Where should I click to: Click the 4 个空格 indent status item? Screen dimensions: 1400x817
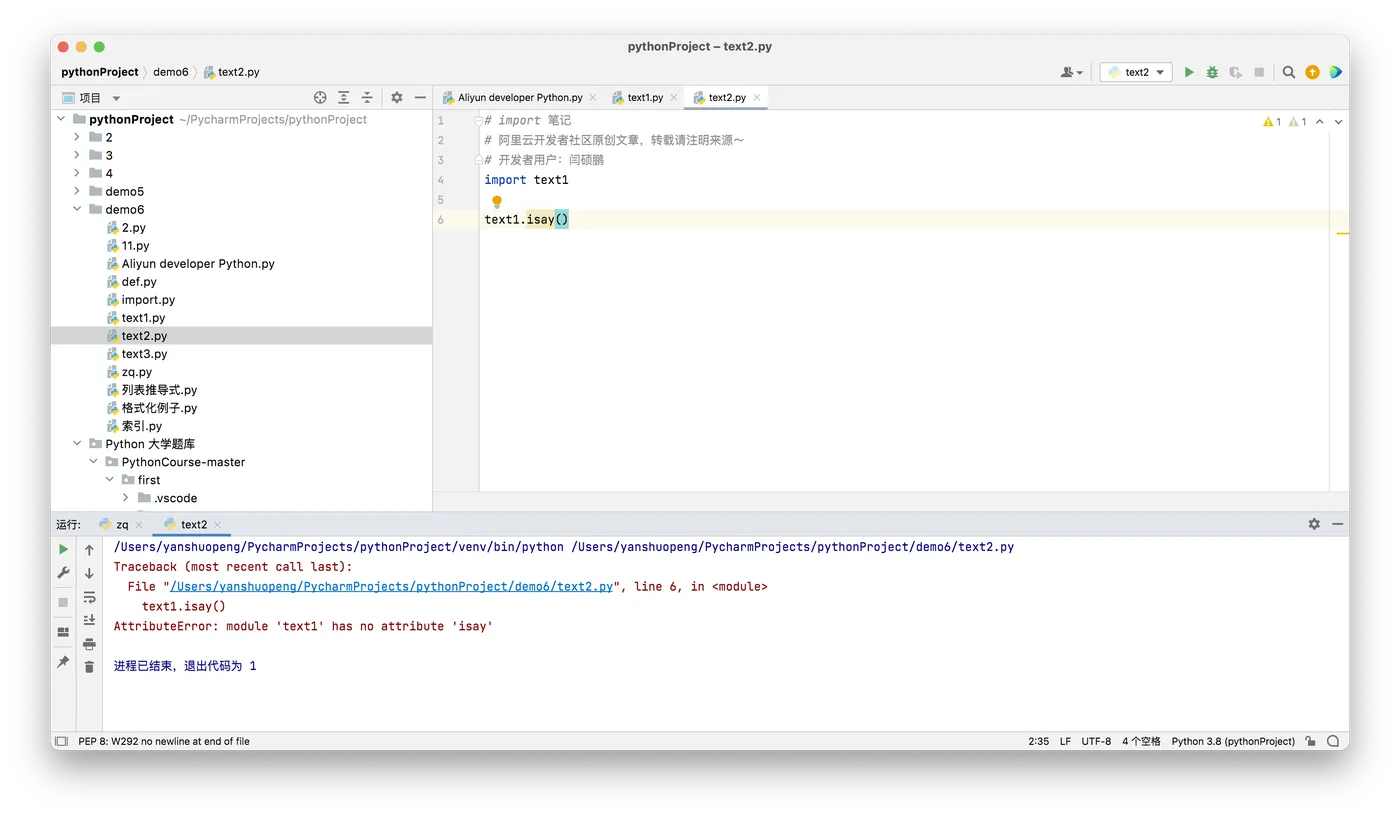click(x=1141, y=742)
